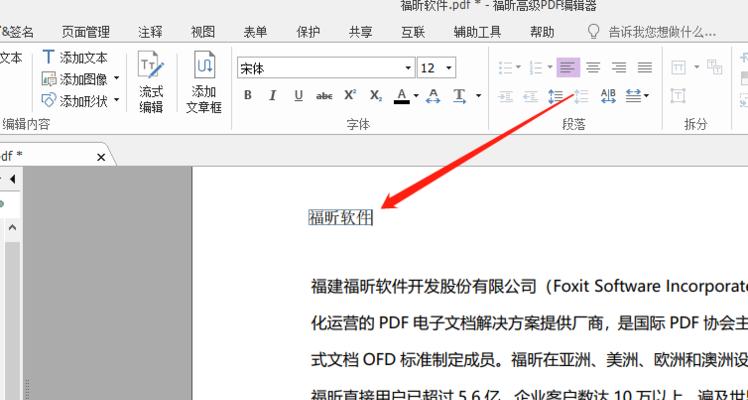Click the first indent icon in 段落
The image size is (748, 400).
506,97
